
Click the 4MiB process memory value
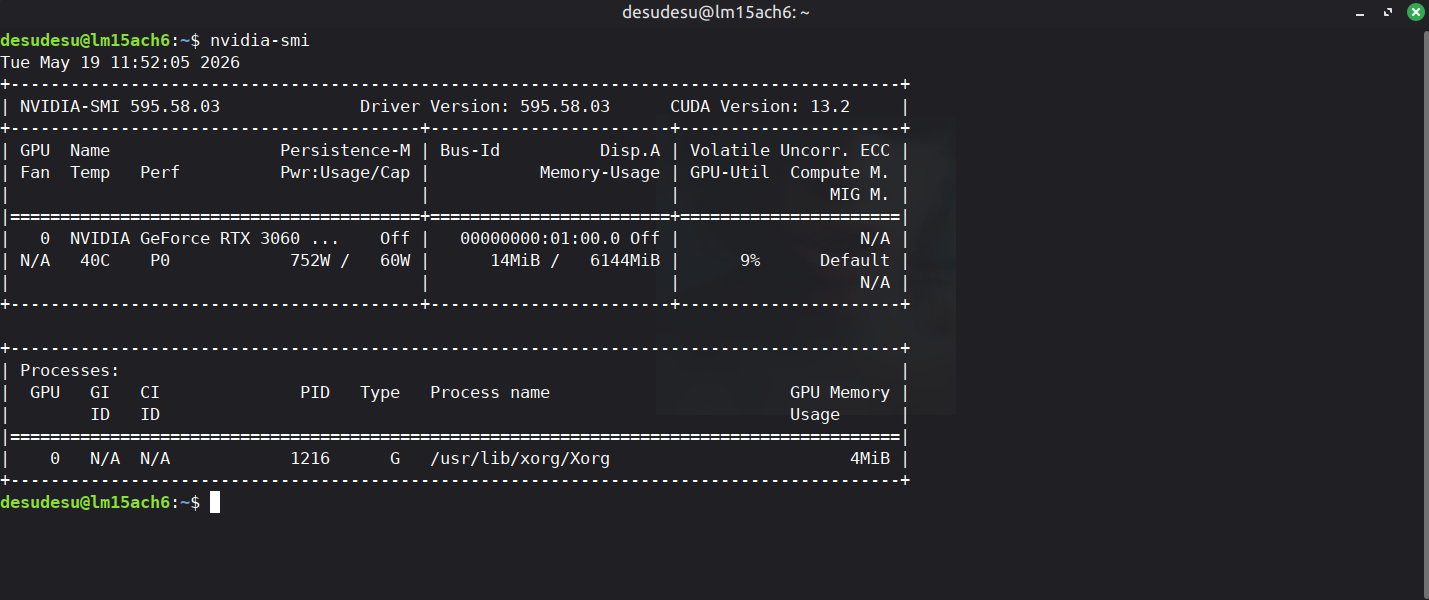click(x=870, y=459)
